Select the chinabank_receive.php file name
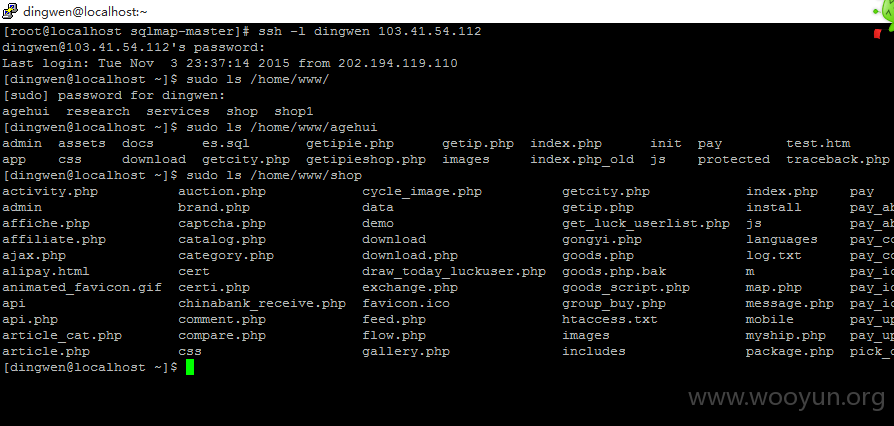 tap(262, 304)
